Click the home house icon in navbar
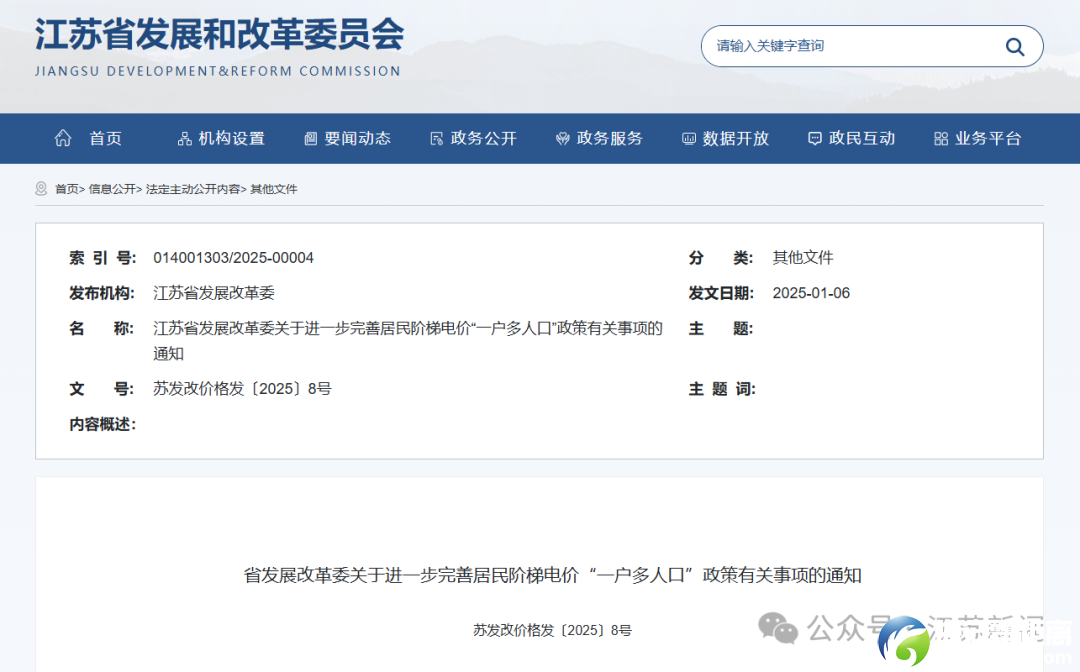The width and height of the screenshot is (1080, 672). (63, 138)
